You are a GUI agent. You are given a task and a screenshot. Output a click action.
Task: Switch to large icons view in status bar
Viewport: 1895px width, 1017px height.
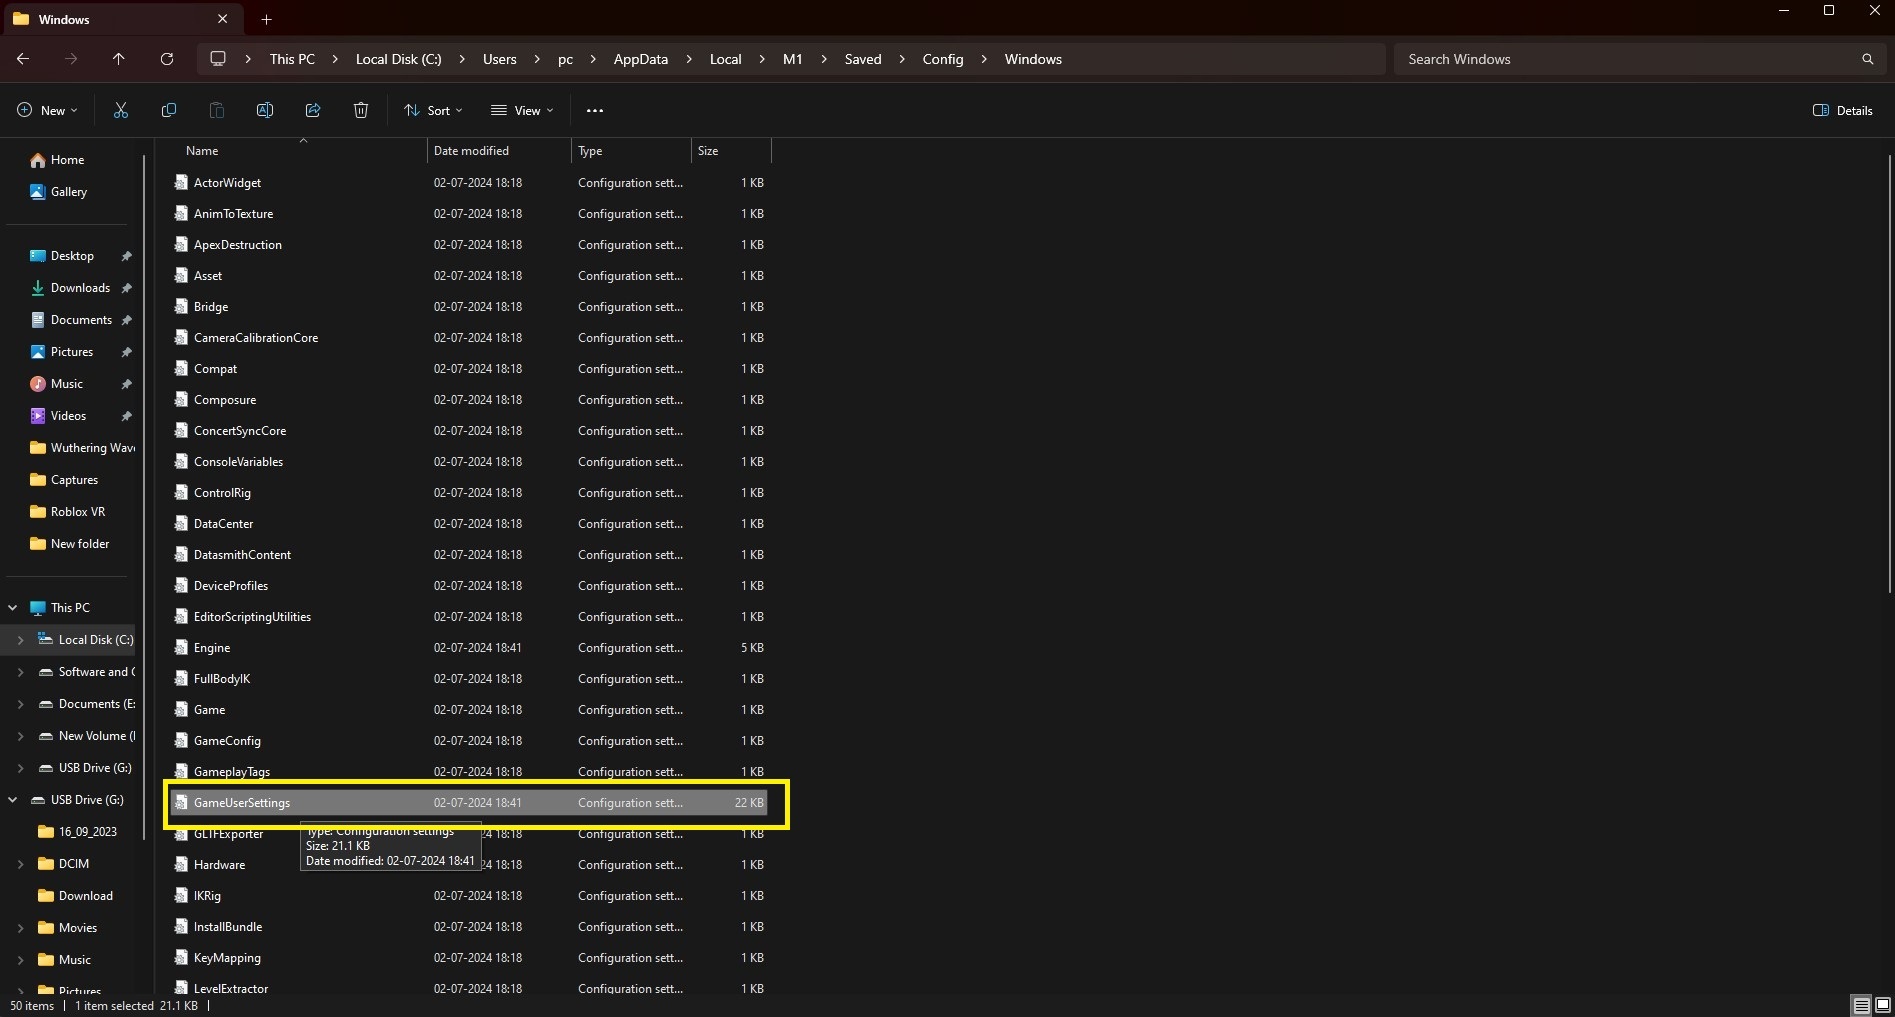pyautogui.click(x=1882, y=1005)
